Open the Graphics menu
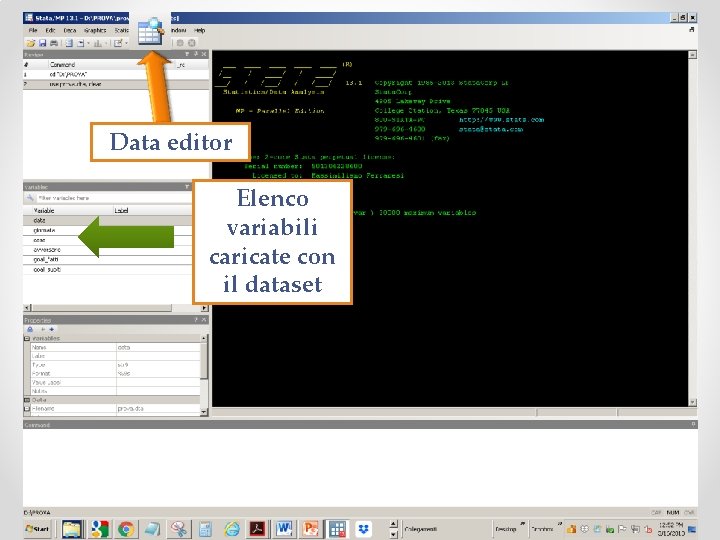 [x=95, y=30]
